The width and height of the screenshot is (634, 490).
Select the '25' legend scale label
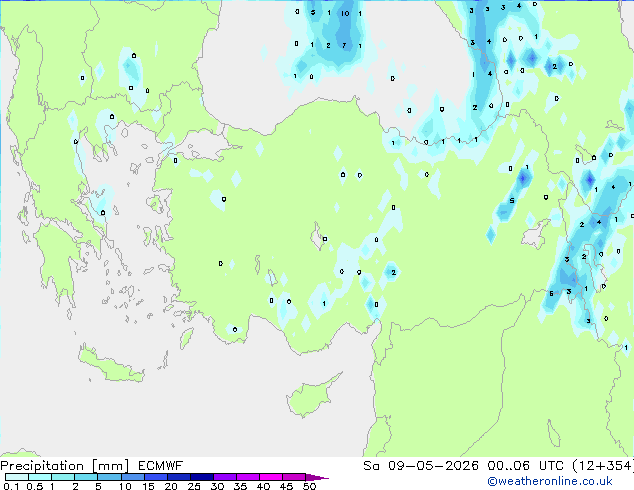point(194,486)
